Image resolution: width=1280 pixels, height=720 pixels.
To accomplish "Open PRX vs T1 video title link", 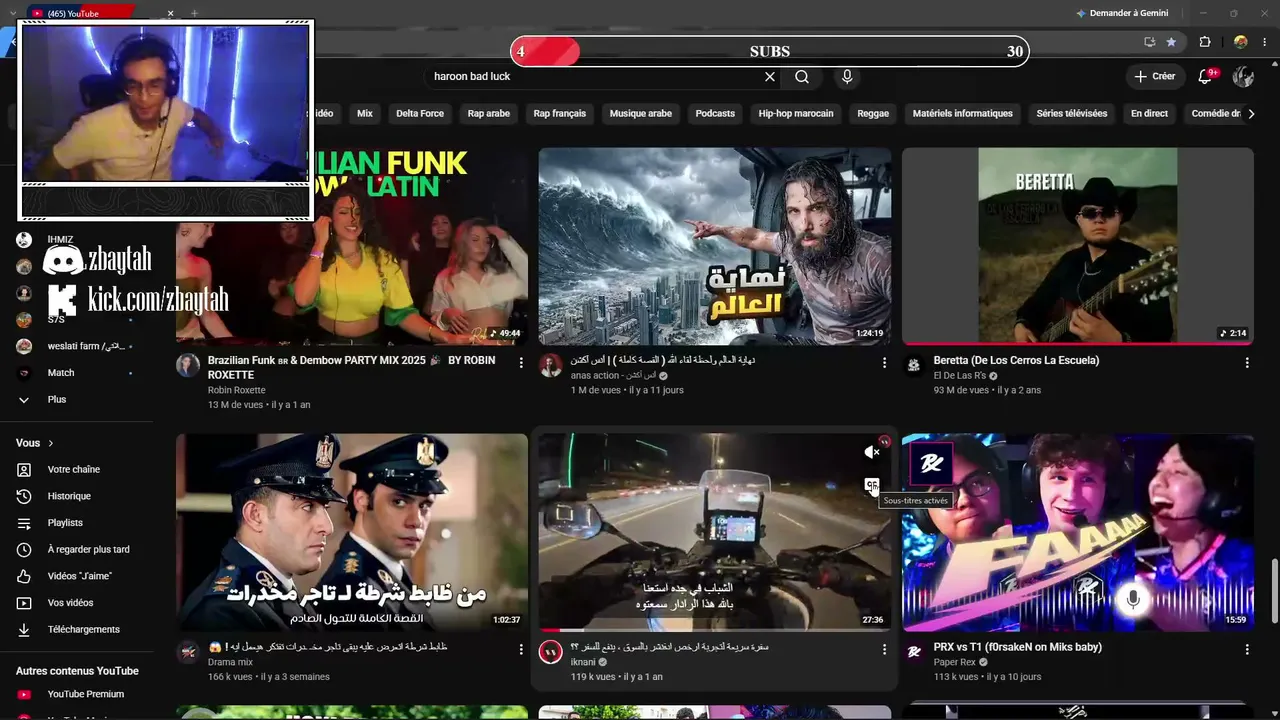I will tap(1018, 647).
